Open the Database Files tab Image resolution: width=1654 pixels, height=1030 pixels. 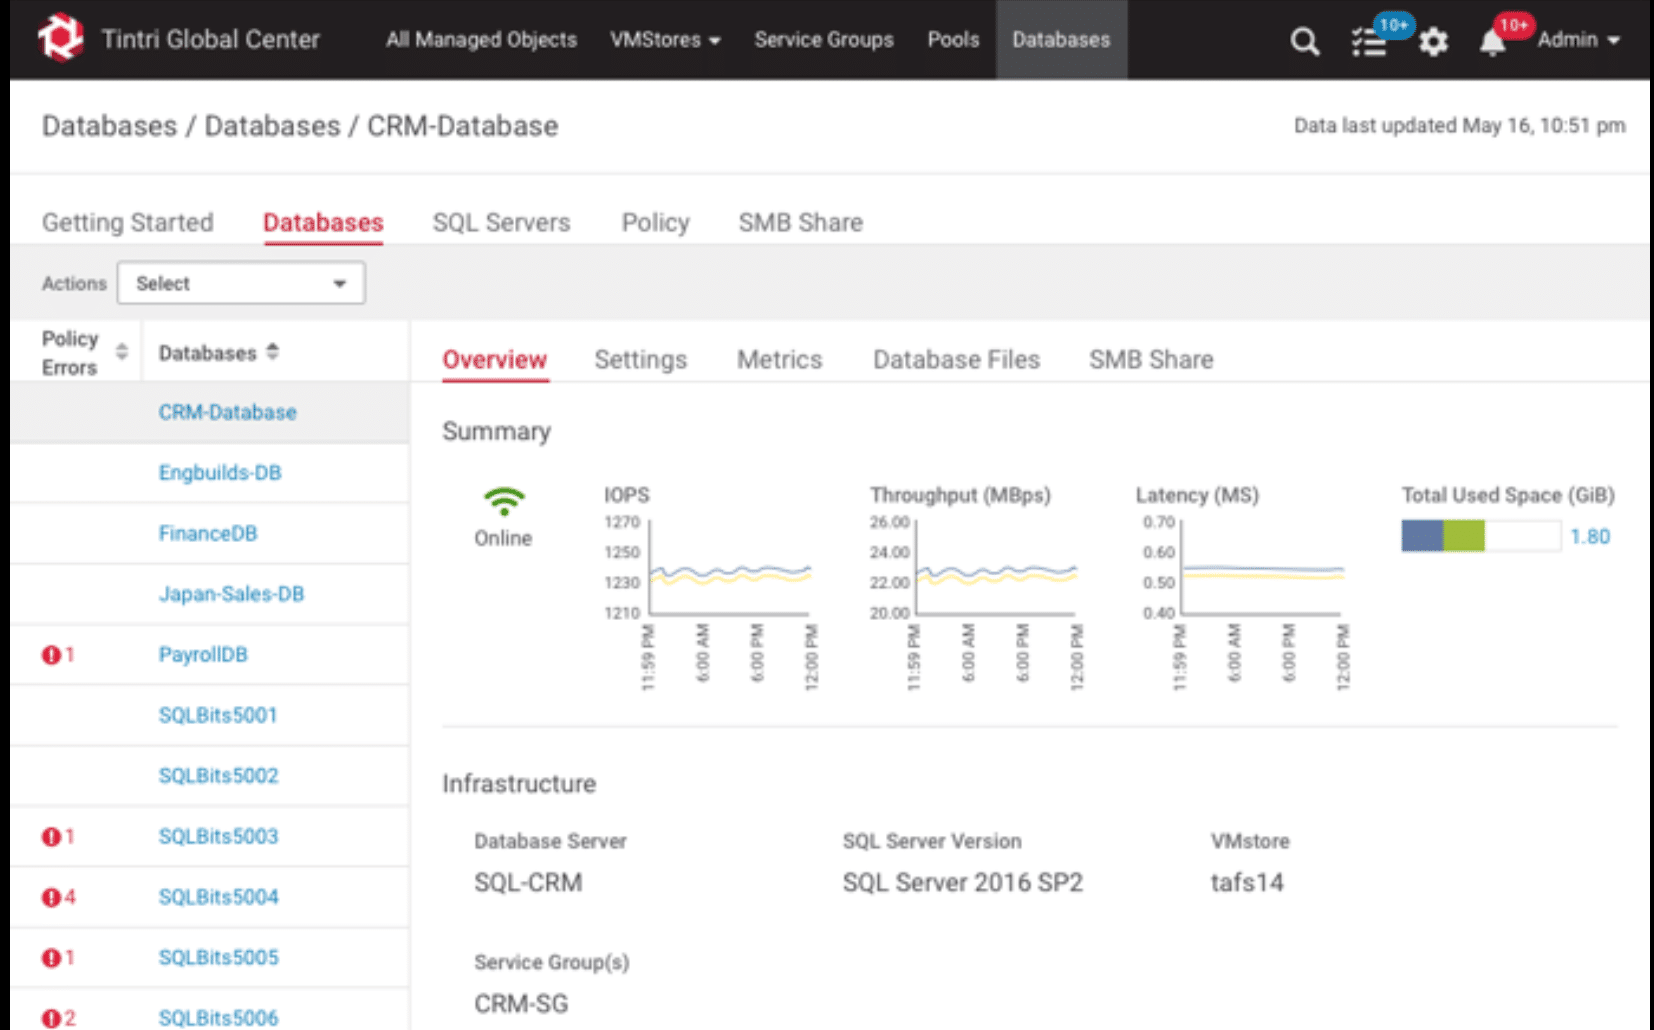click(956, 360)
